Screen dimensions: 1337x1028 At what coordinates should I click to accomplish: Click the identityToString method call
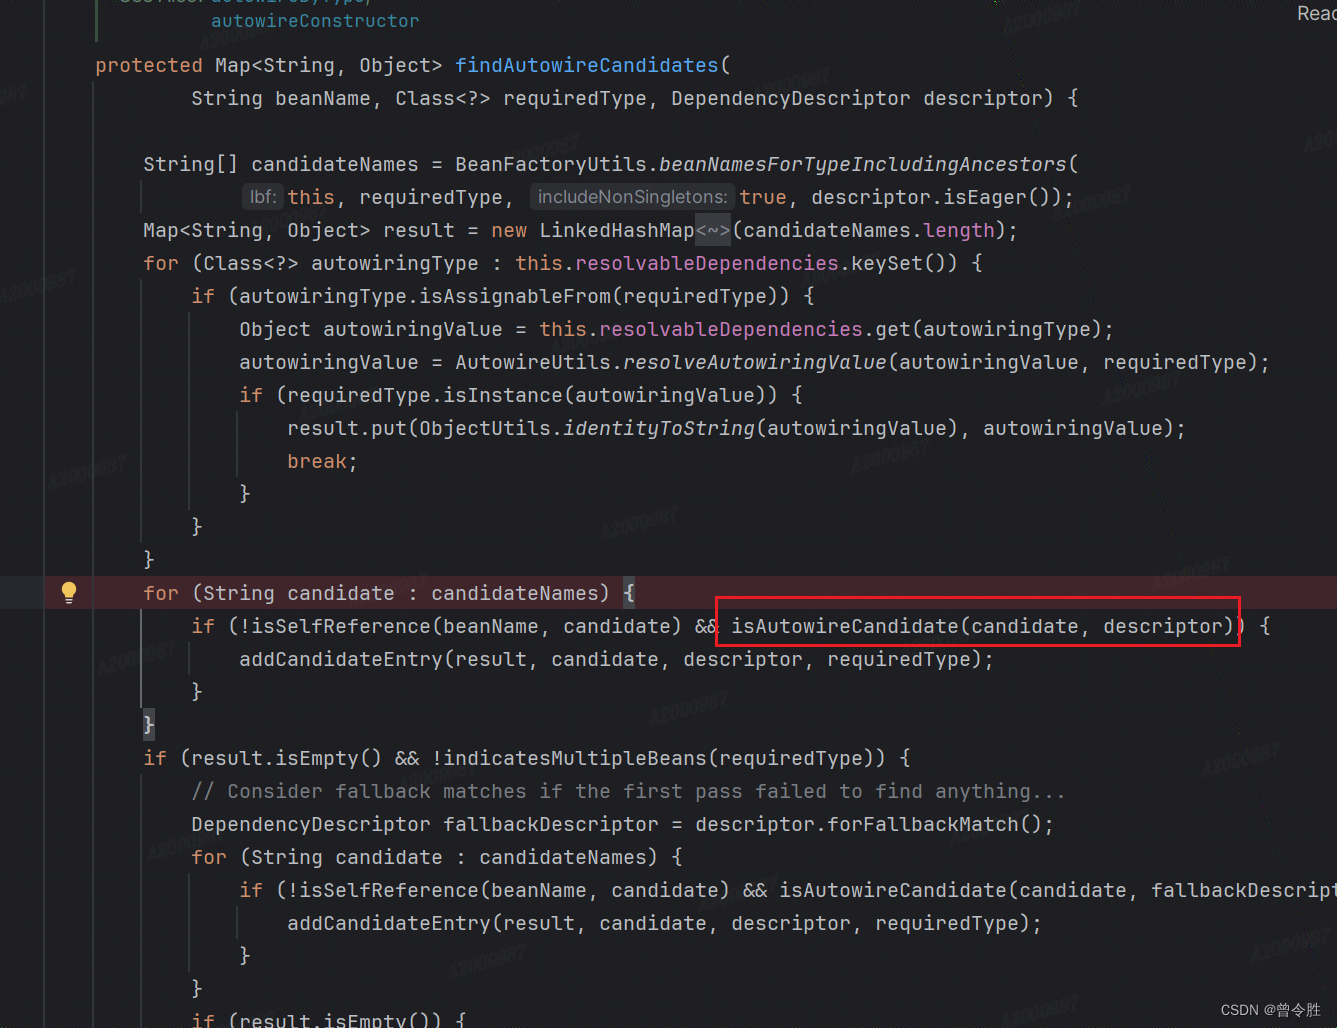[659, 428]
